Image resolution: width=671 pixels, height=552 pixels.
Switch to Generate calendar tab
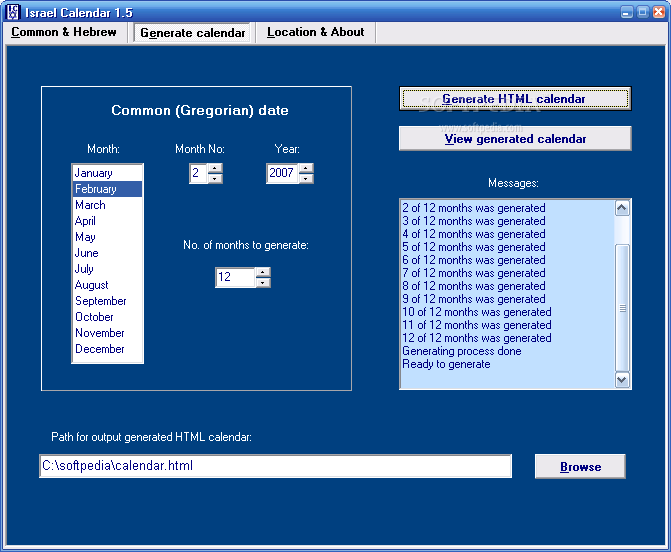click(x=192, y=33)
